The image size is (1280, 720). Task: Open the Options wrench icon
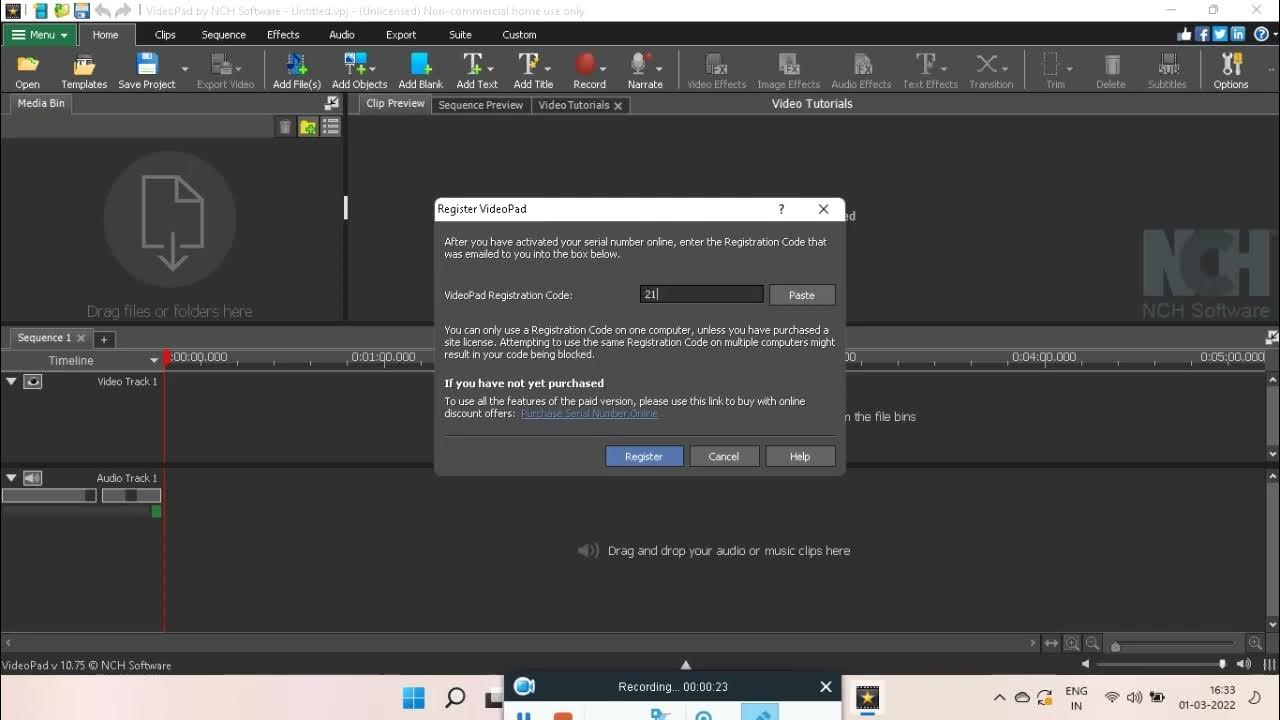pos(1231,65)
